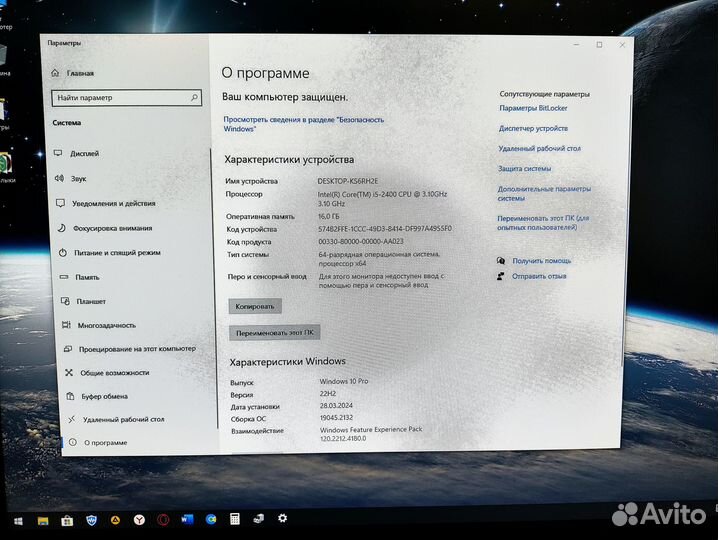The height and width of the screenshot is (540, 718).
Task: Open the blue shield app in taskbar
Action: 92,520
